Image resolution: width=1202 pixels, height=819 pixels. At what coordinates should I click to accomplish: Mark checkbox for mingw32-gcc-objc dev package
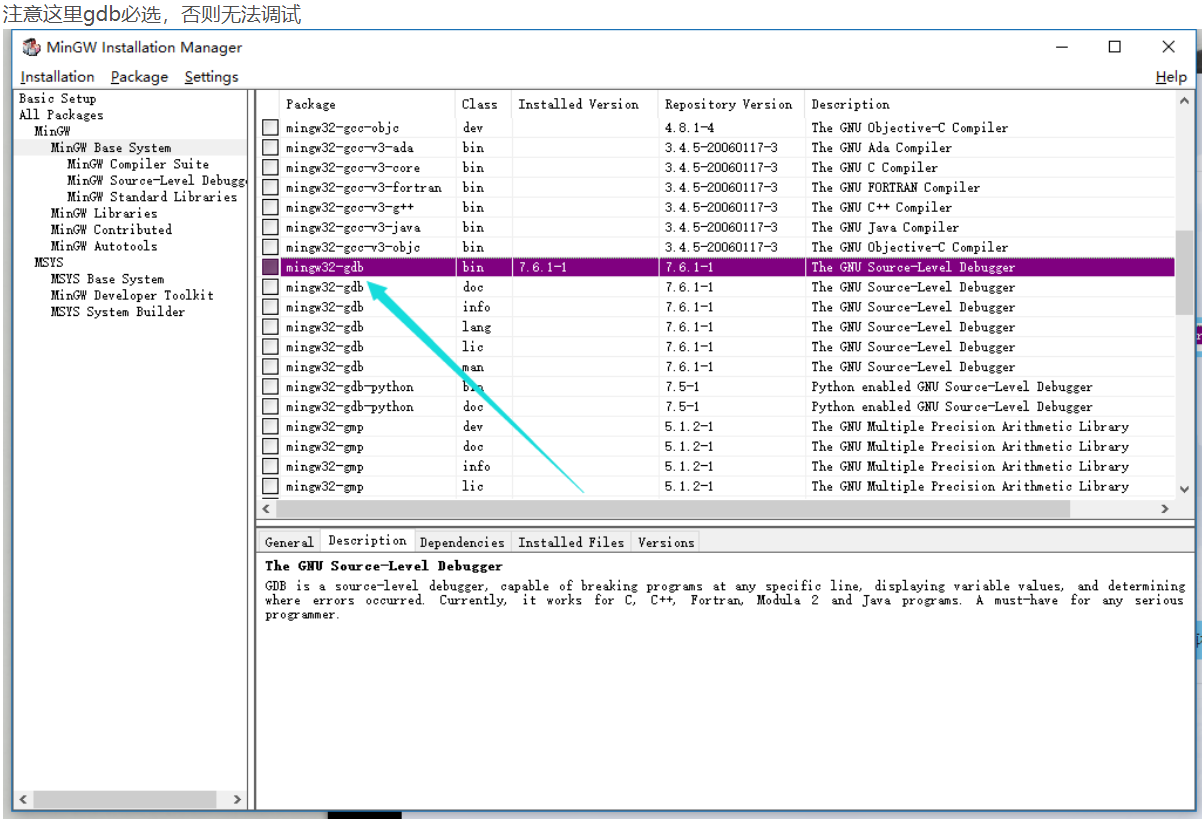(270, 128)
